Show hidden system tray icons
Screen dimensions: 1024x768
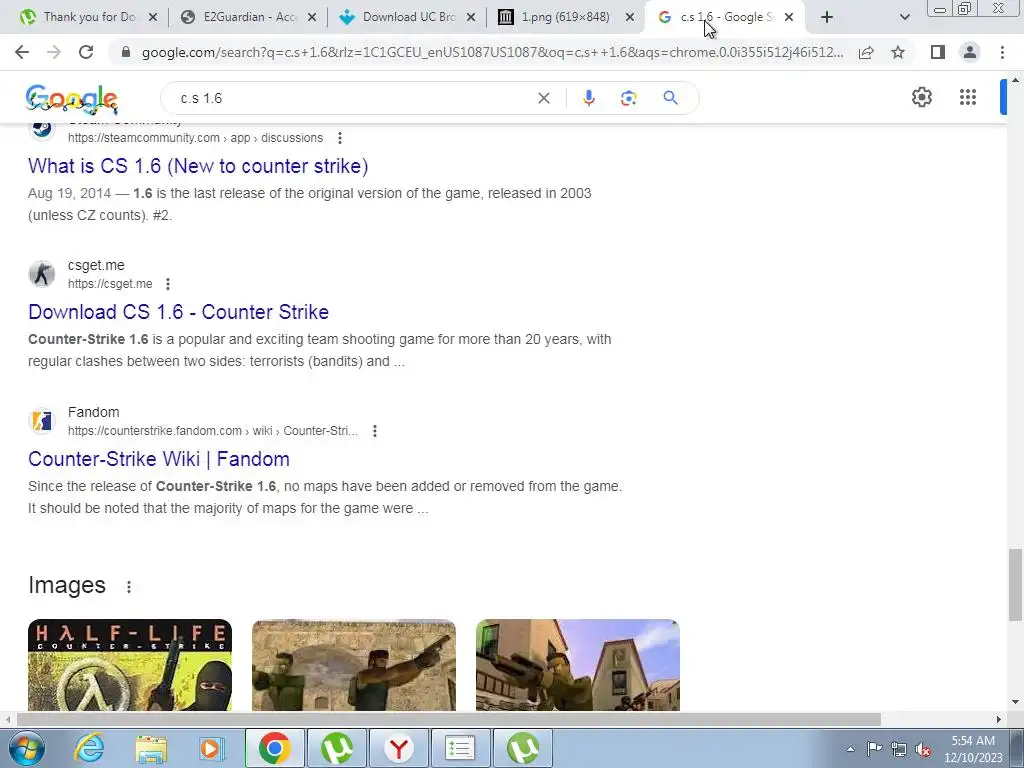coord(850,749)
